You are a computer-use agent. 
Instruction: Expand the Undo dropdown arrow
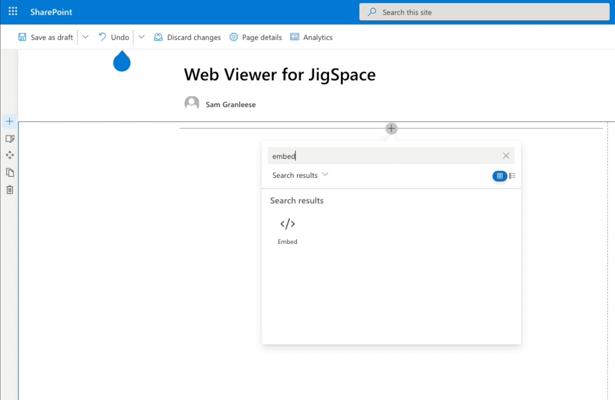click(x=141, y=37)
